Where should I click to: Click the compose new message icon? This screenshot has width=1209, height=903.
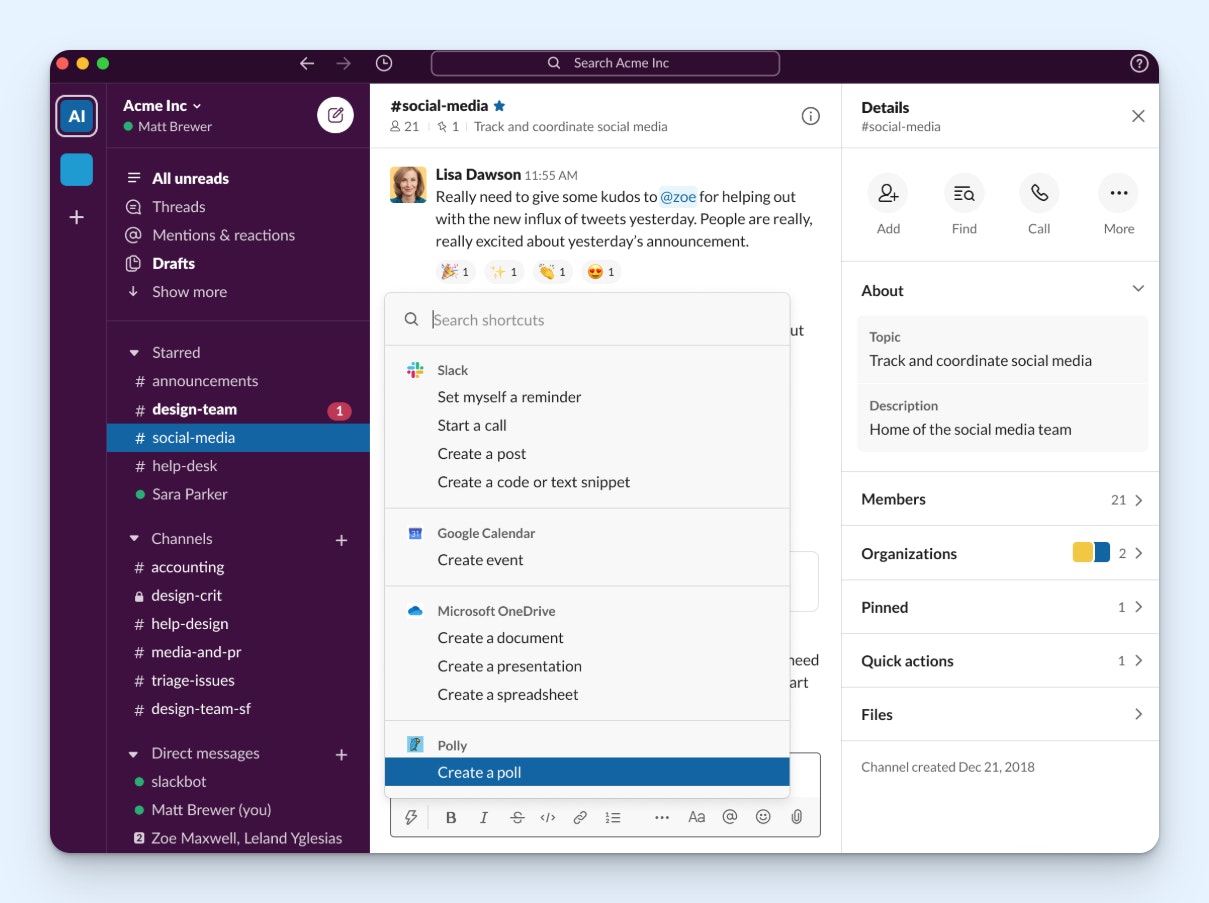tap(335, 115)
